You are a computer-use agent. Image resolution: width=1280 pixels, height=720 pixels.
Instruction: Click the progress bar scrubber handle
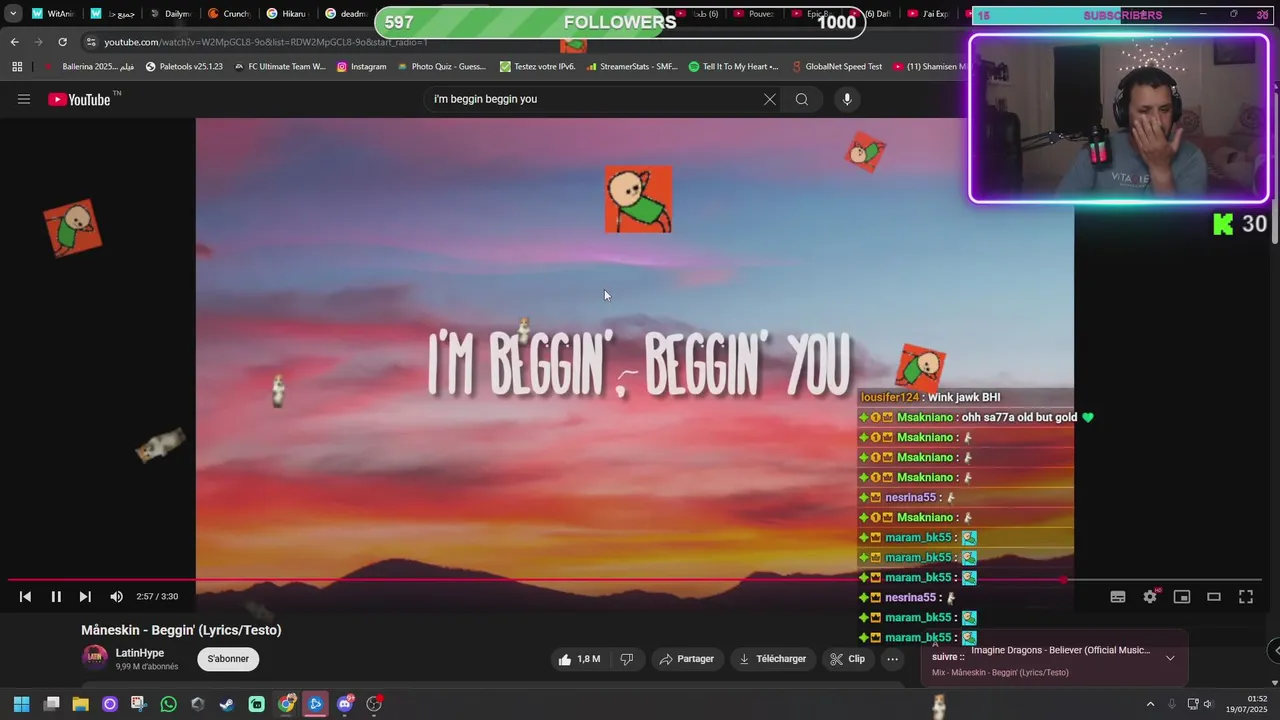pyautogui.click(x=1064, y=580)
